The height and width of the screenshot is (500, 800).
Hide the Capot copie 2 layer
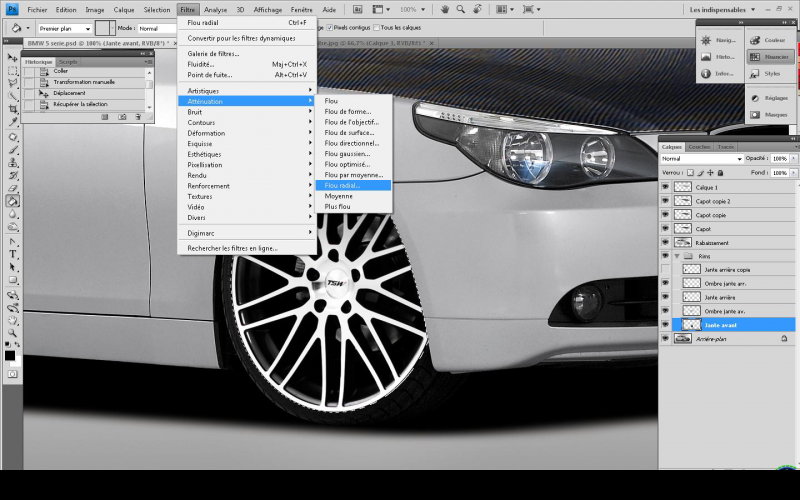pos(665,201)
